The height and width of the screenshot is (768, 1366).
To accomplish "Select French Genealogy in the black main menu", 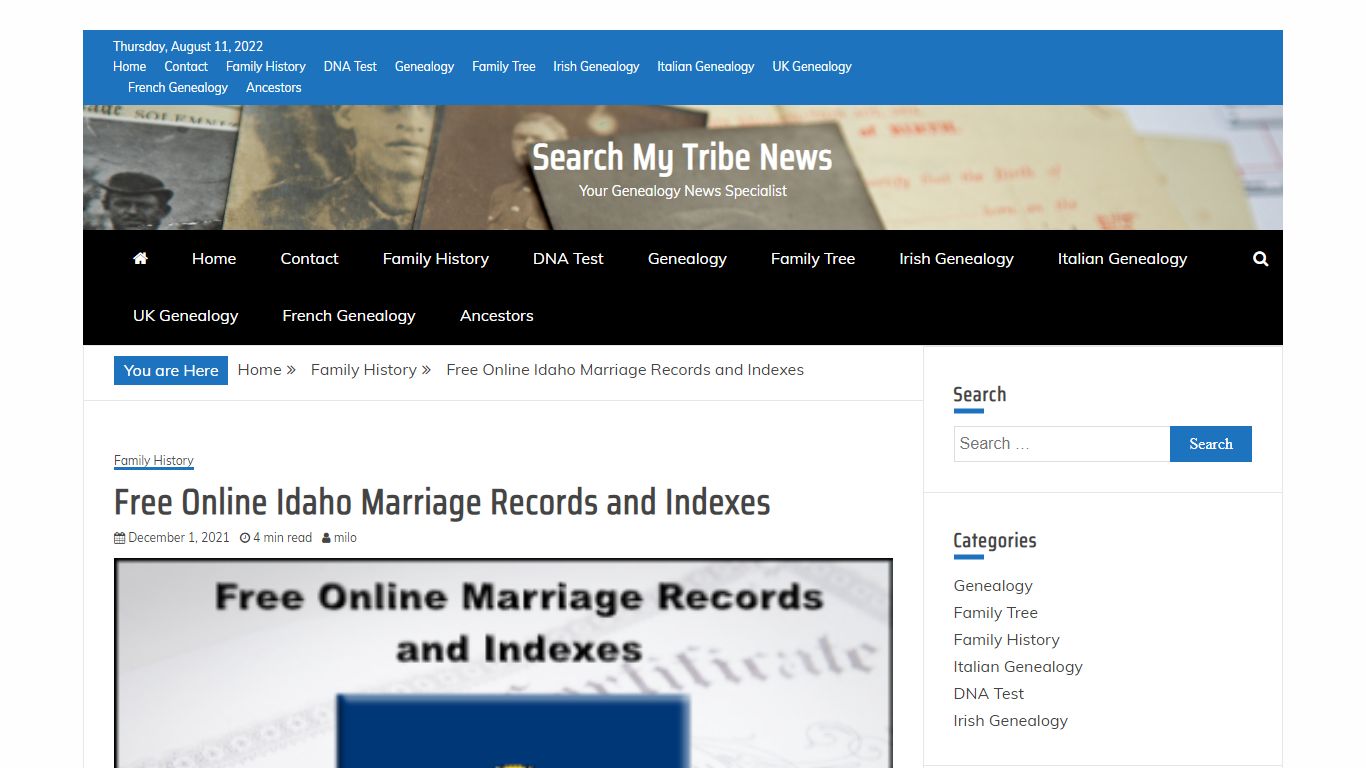I will 349,315.
